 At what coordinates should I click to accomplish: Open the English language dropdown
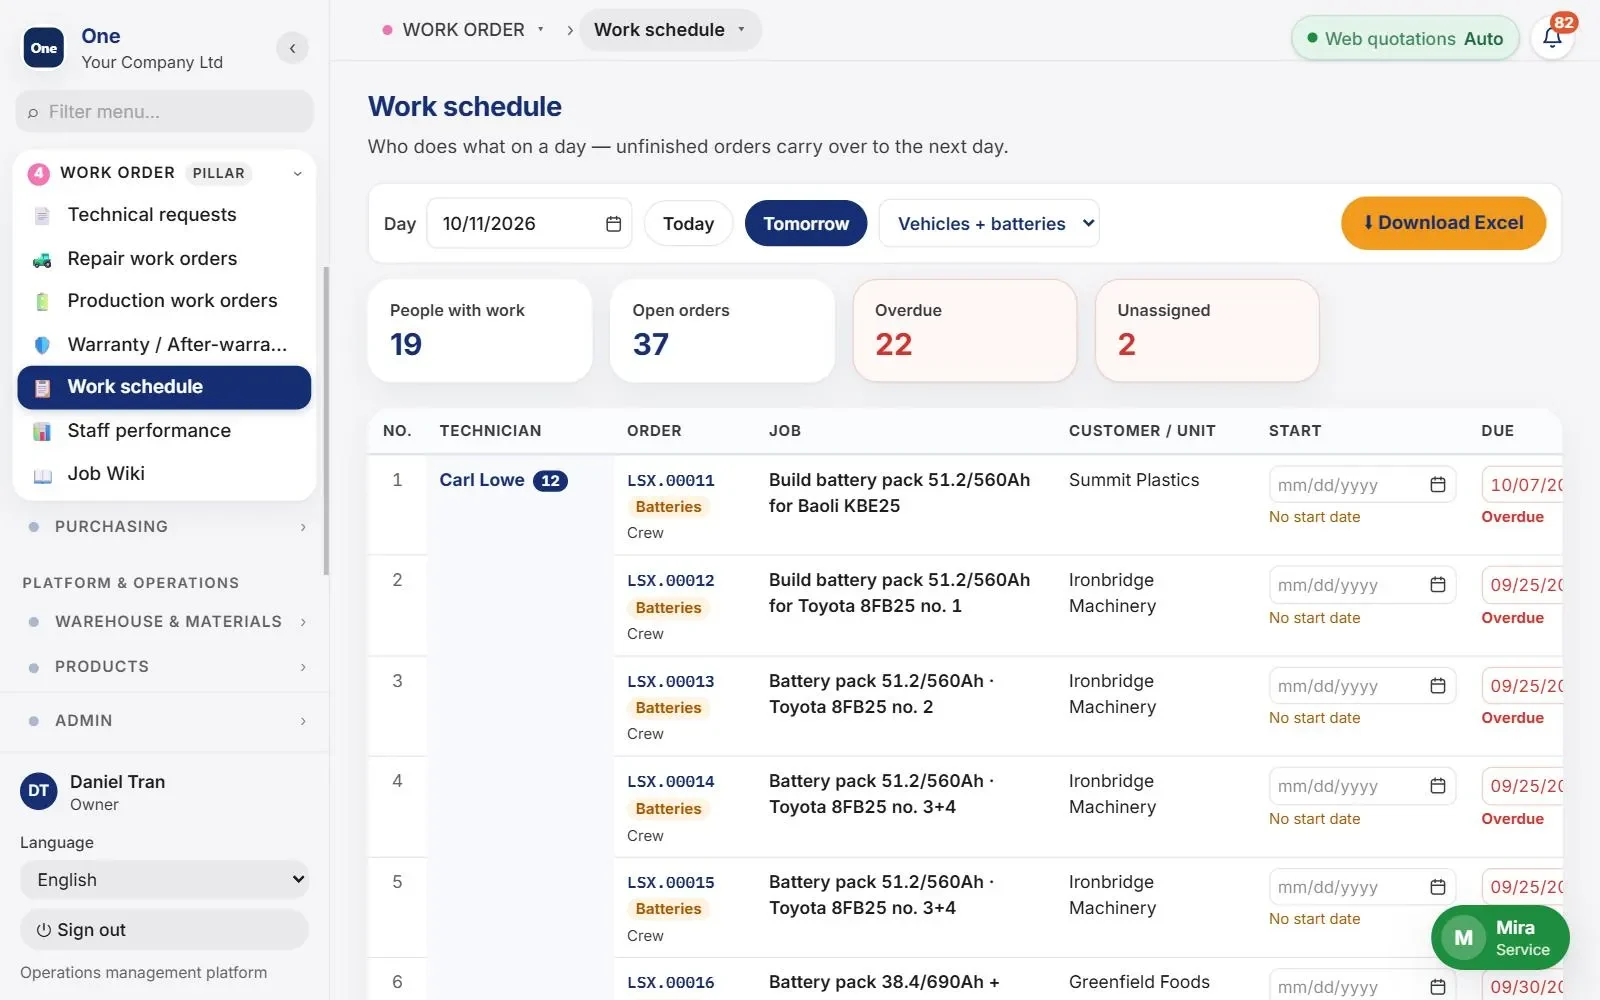coord(164,880)
